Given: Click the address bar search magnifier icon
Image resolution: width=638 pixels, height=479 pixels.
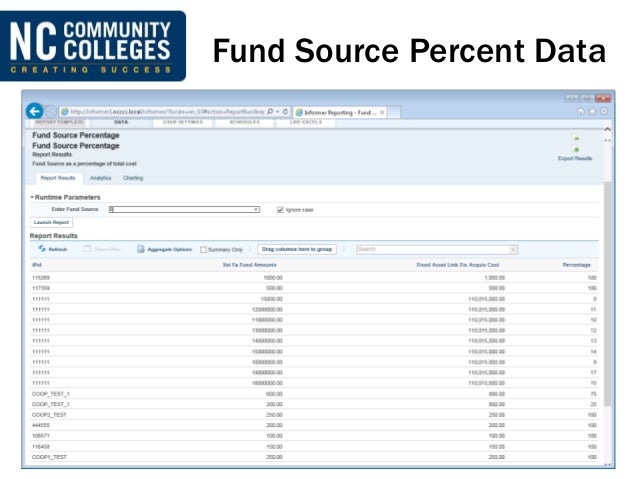Looking at the screenshot, I should (x=270, y=112).
